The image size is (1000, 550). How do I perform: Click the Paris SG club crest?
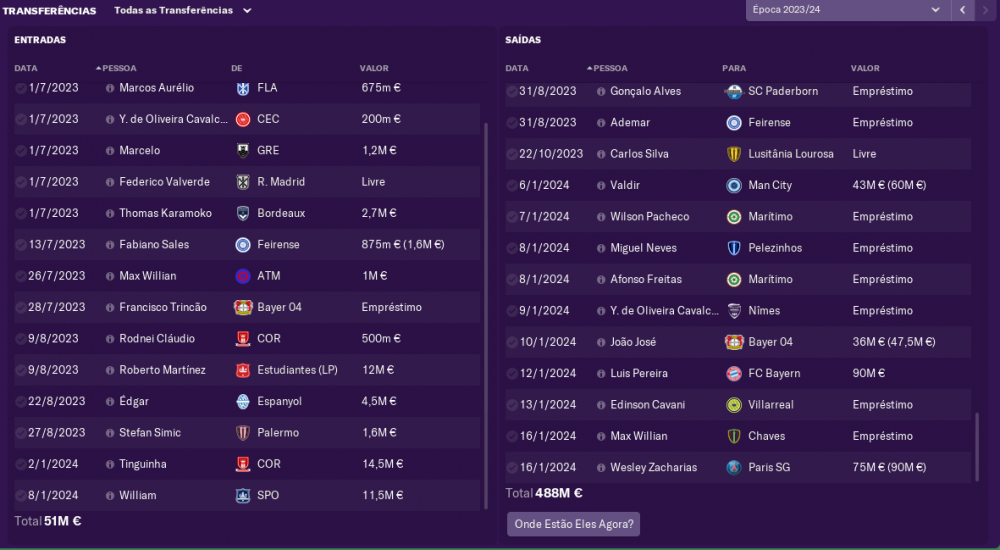coord(734,467)
